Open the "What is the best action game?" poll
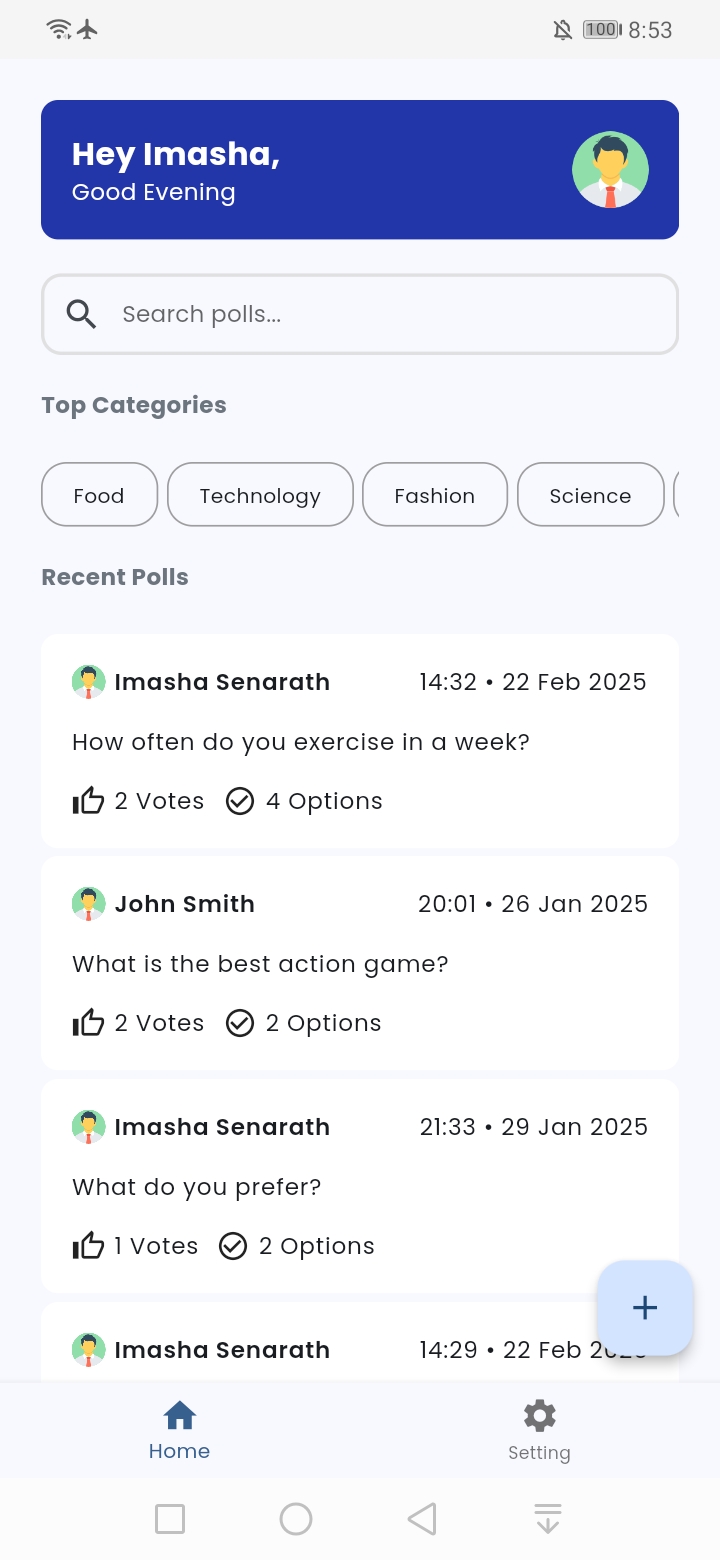 (x=260, y=964)
